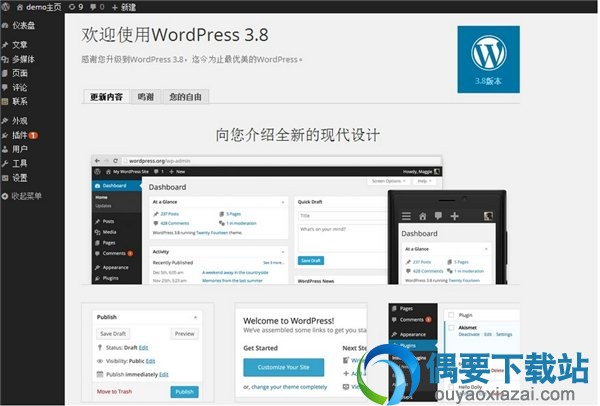Image resolution: width=600 pixels, height=406 pixels.
Task: Open comments indicator showing 0
Action: click(97, 7)
